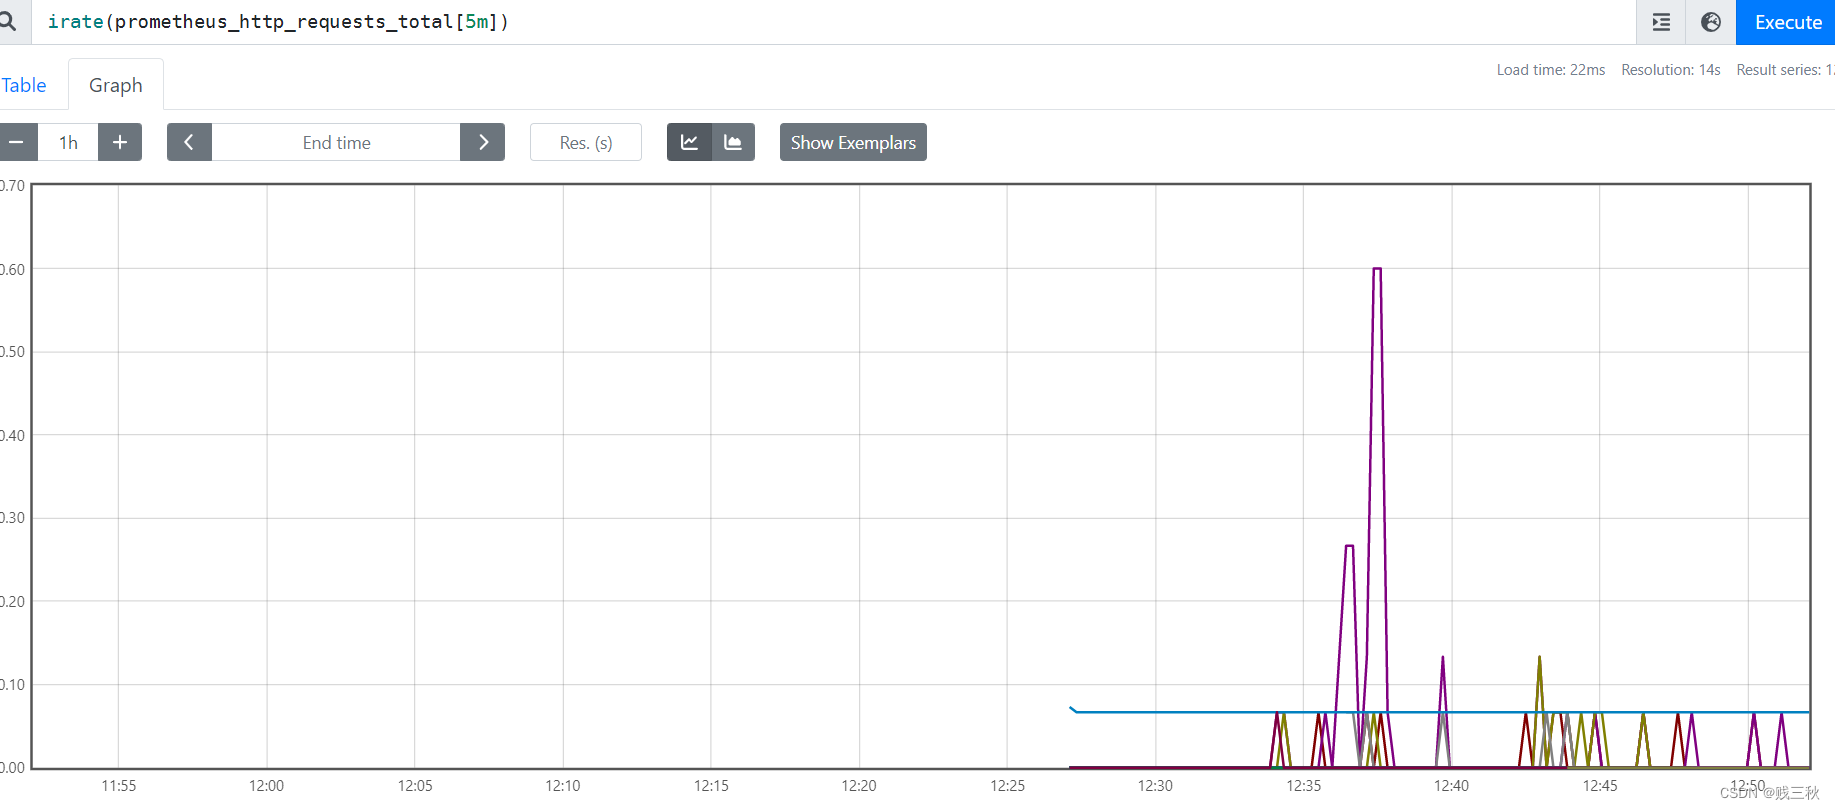Viewport: 1835px width, 810px height.
Task: Click the search magnifier icon
Action: tap(7, 21)
